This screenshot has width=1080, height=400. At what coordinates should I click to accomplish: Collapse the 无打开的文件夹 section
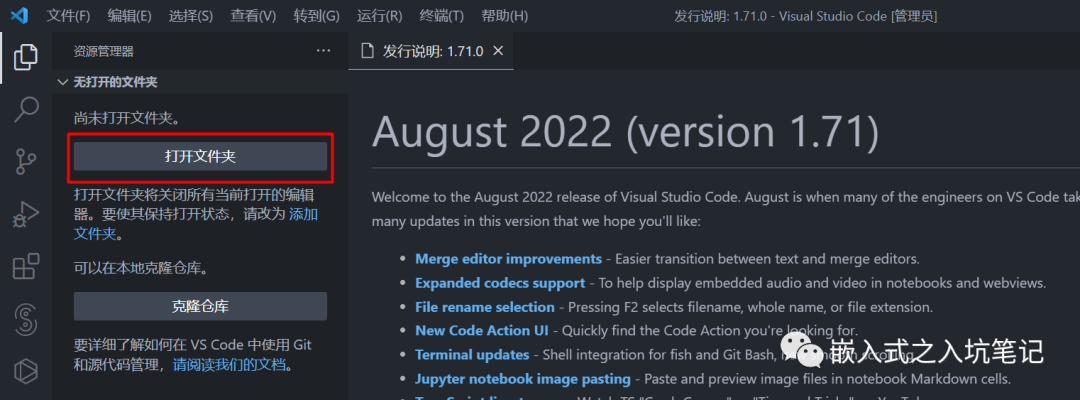(63, 82)
